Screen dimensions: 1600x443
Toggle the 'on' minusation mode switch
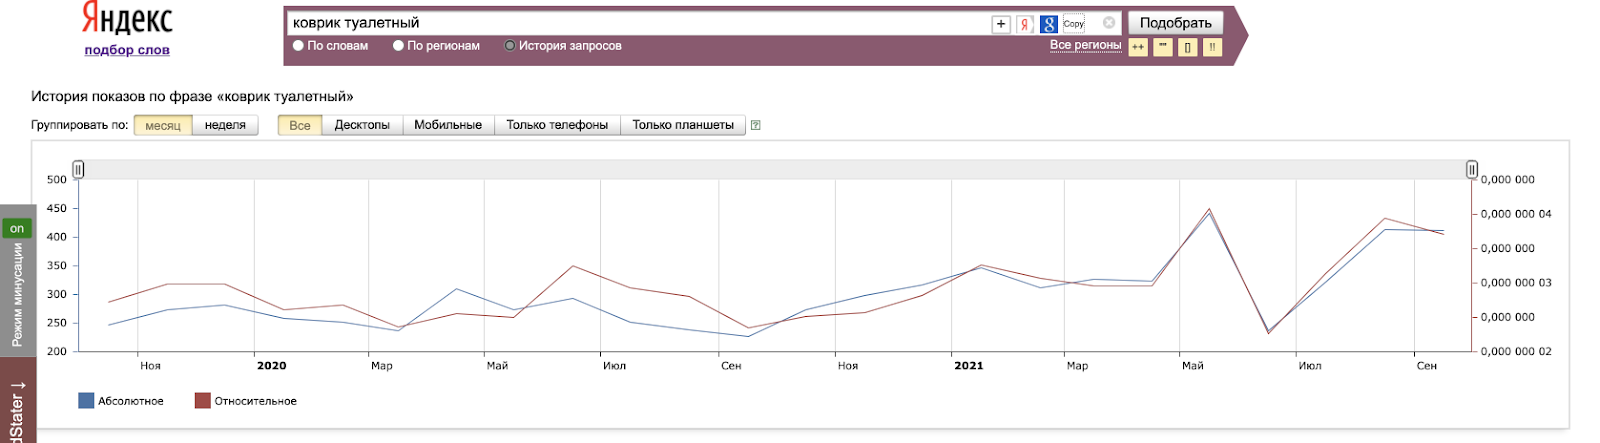tap(17, 229)
